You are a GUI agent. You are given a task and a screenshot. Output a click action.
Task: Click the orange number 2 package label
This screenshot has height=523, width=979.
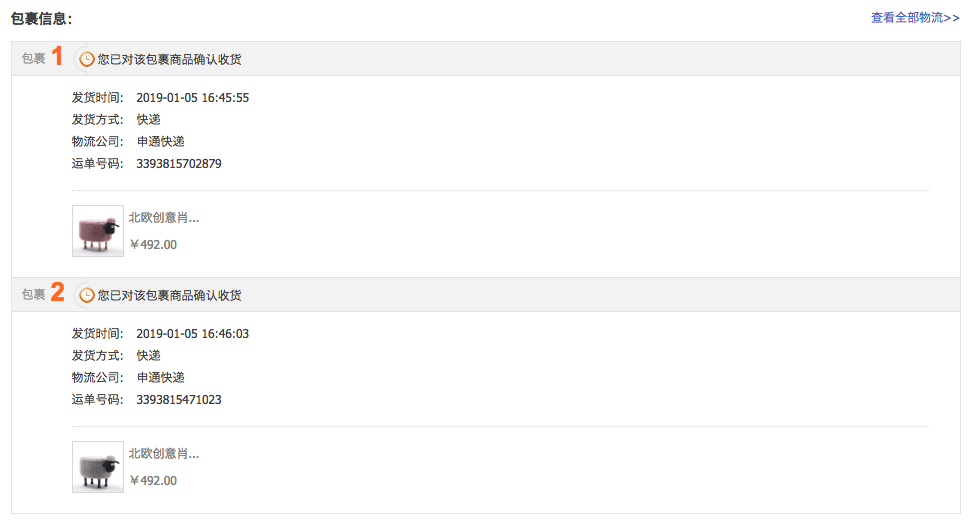coord(57,293)
